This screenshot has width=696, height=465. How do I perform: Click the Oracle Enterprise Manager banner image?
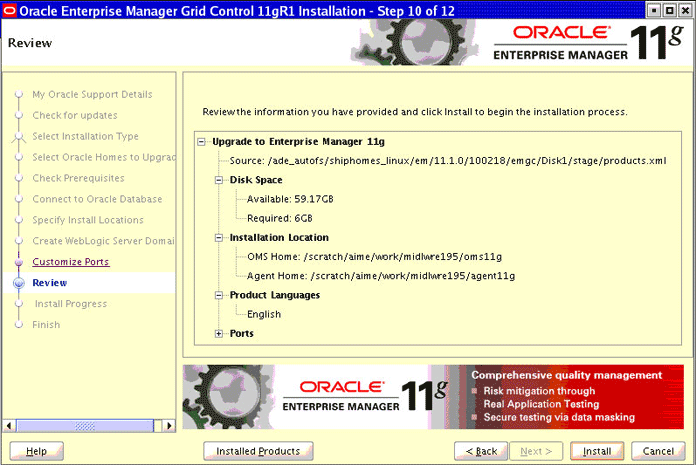pos(433,397)
